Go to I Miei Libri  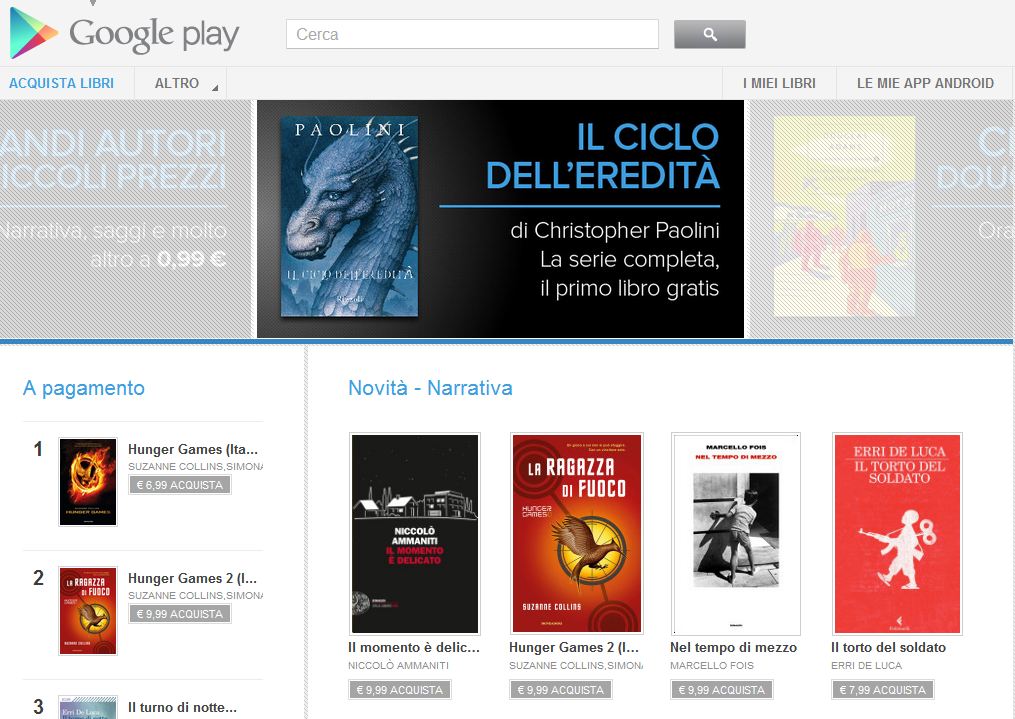coord(779,83)
